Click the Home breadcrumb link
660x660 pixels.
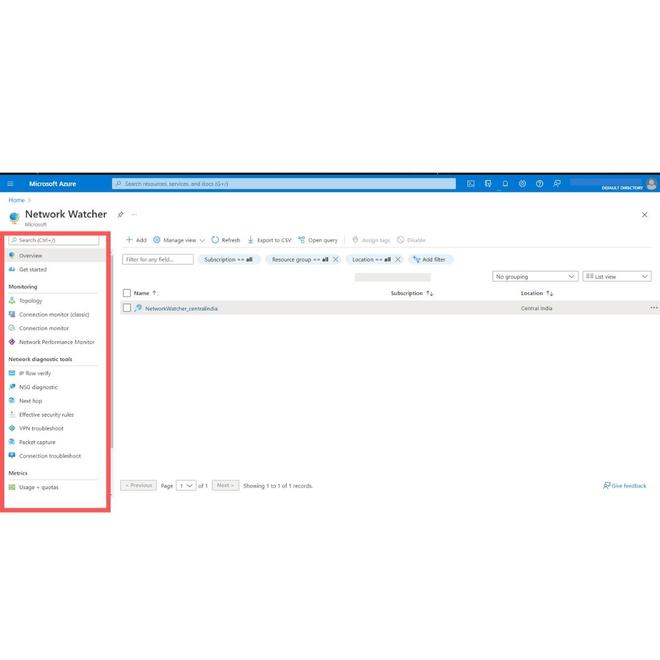tap(16, 200)
